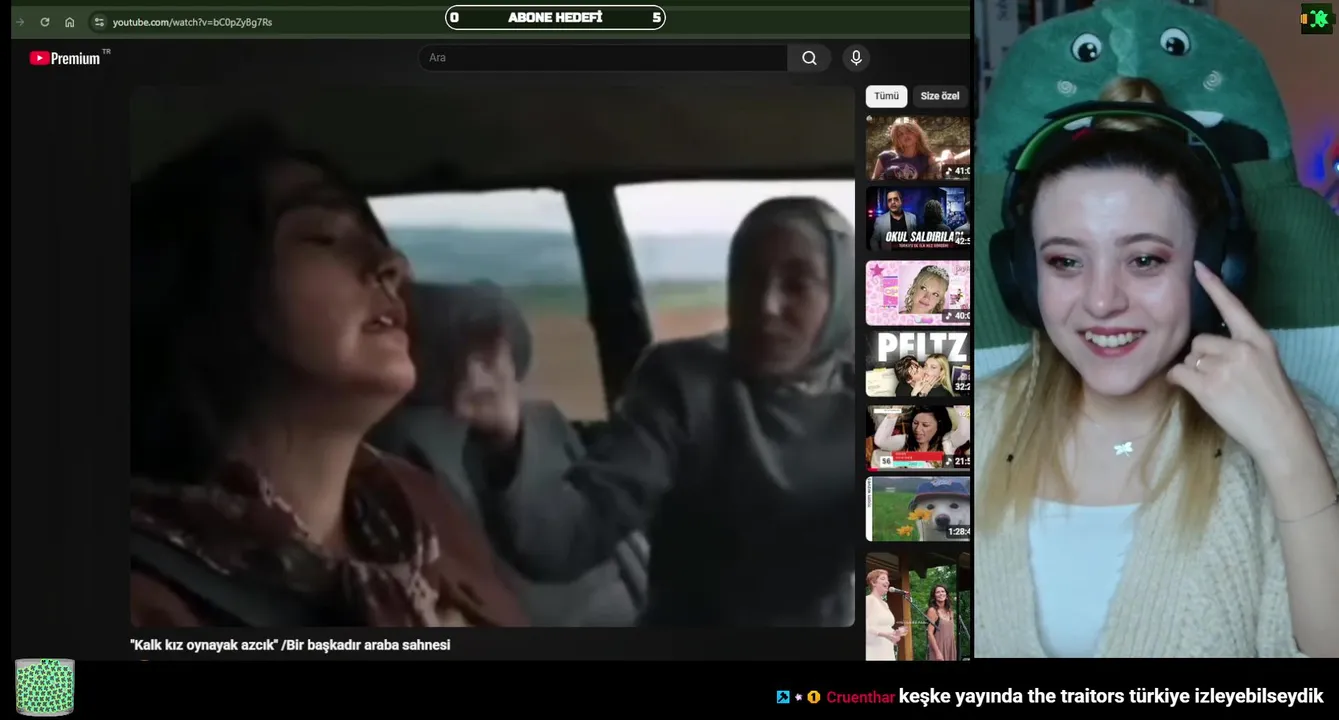Reload the page with refresh icon
1339x720 pixels.
coord(45,22)
